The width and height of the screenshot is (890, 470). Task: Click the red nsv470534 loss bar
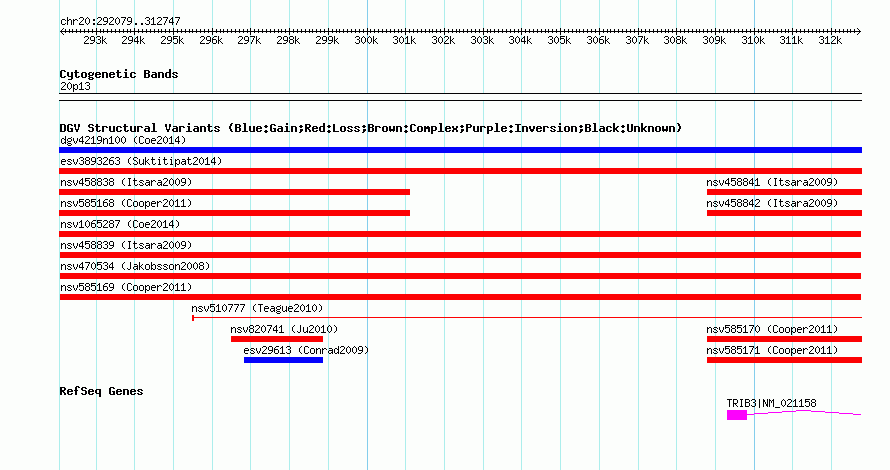click(460, 276)
